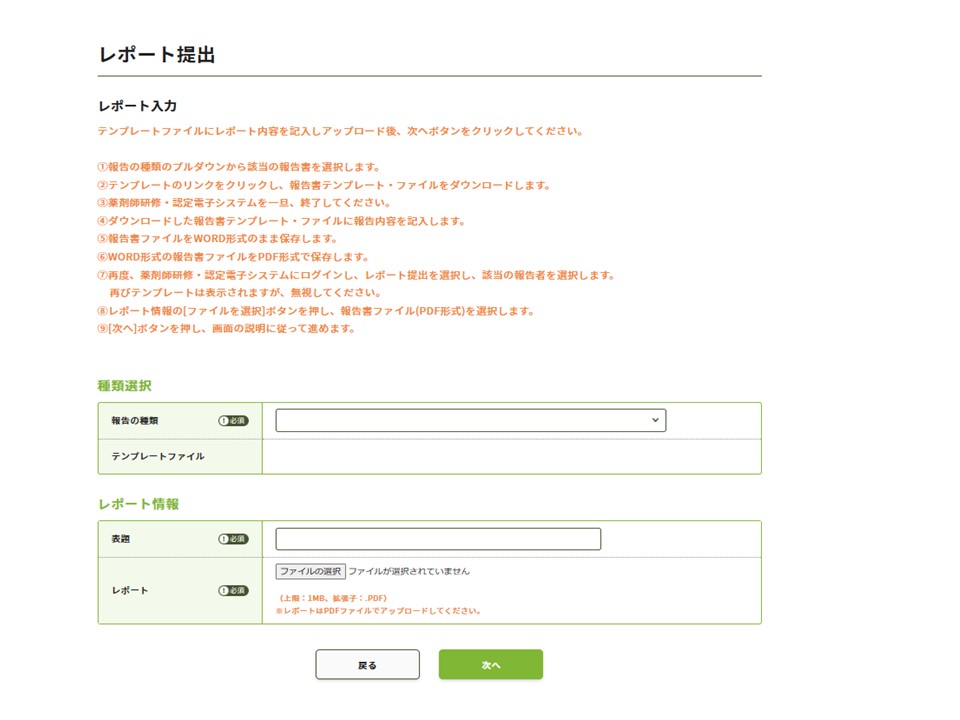The height and width of the screenshot is (720, 960).
Task: Proceed with the green 次へ button
Action: click(490, 665)
